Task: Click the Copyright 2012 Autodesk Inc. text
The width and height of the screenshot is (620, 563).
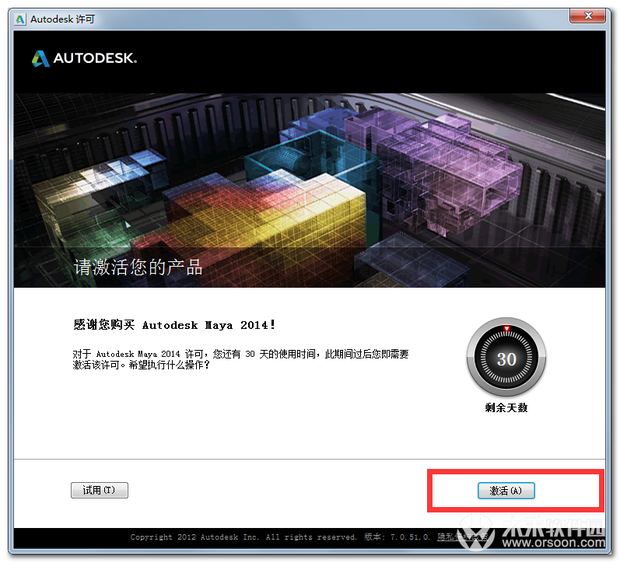Action: (195, 537)
